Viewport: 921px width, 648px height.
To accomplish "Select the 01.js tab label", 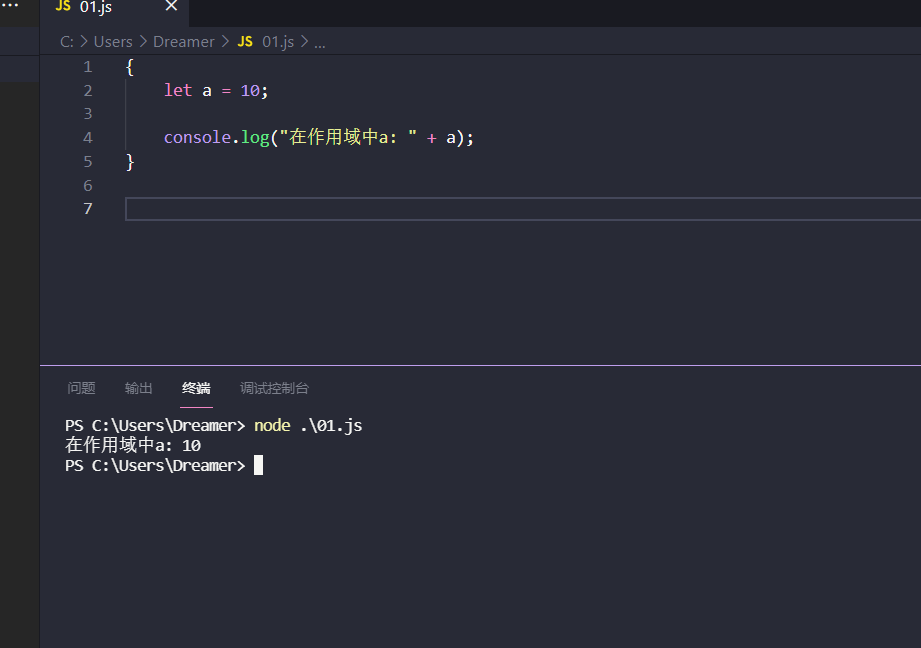I will tap(96, 7).
